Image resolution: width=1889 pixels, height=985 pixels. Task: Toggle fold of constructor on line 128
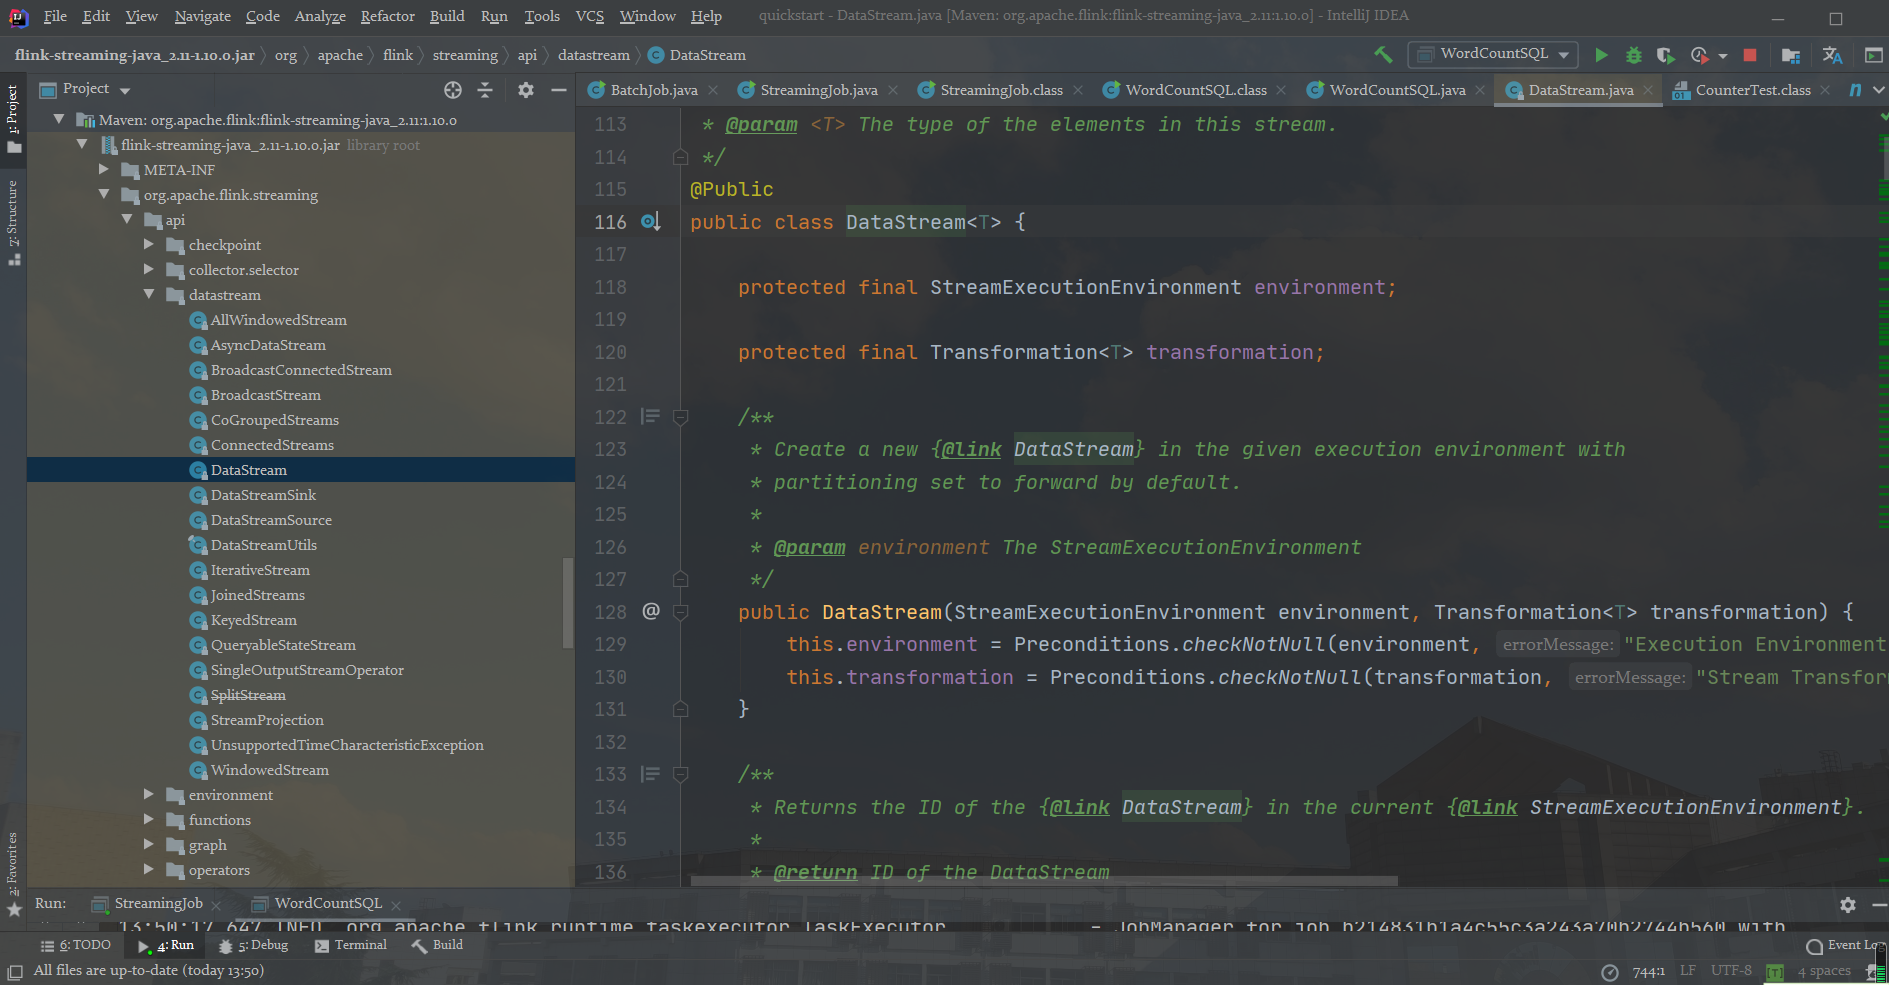(x=680, y=612)
